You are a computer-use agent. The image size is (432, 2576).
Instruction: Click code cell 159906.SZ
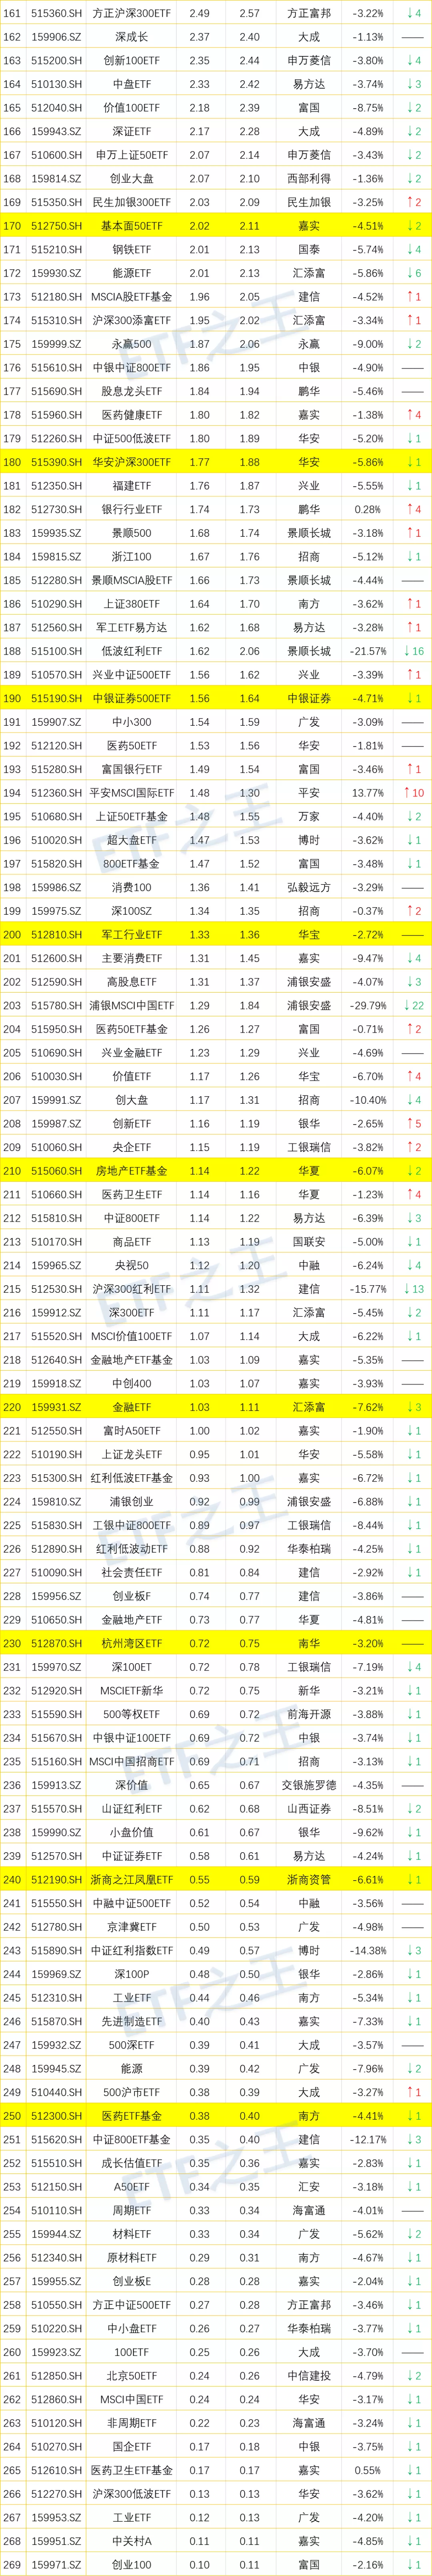point(56,37)
